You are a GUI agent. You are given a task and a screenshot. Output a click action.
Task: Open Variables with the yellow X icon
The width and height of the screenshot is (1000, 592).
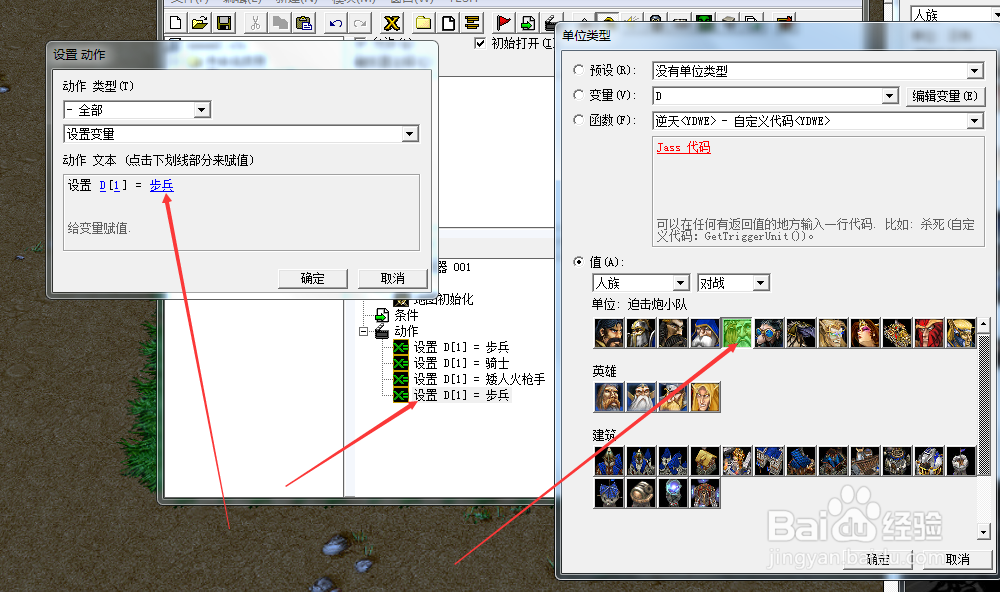click(392, 24)
